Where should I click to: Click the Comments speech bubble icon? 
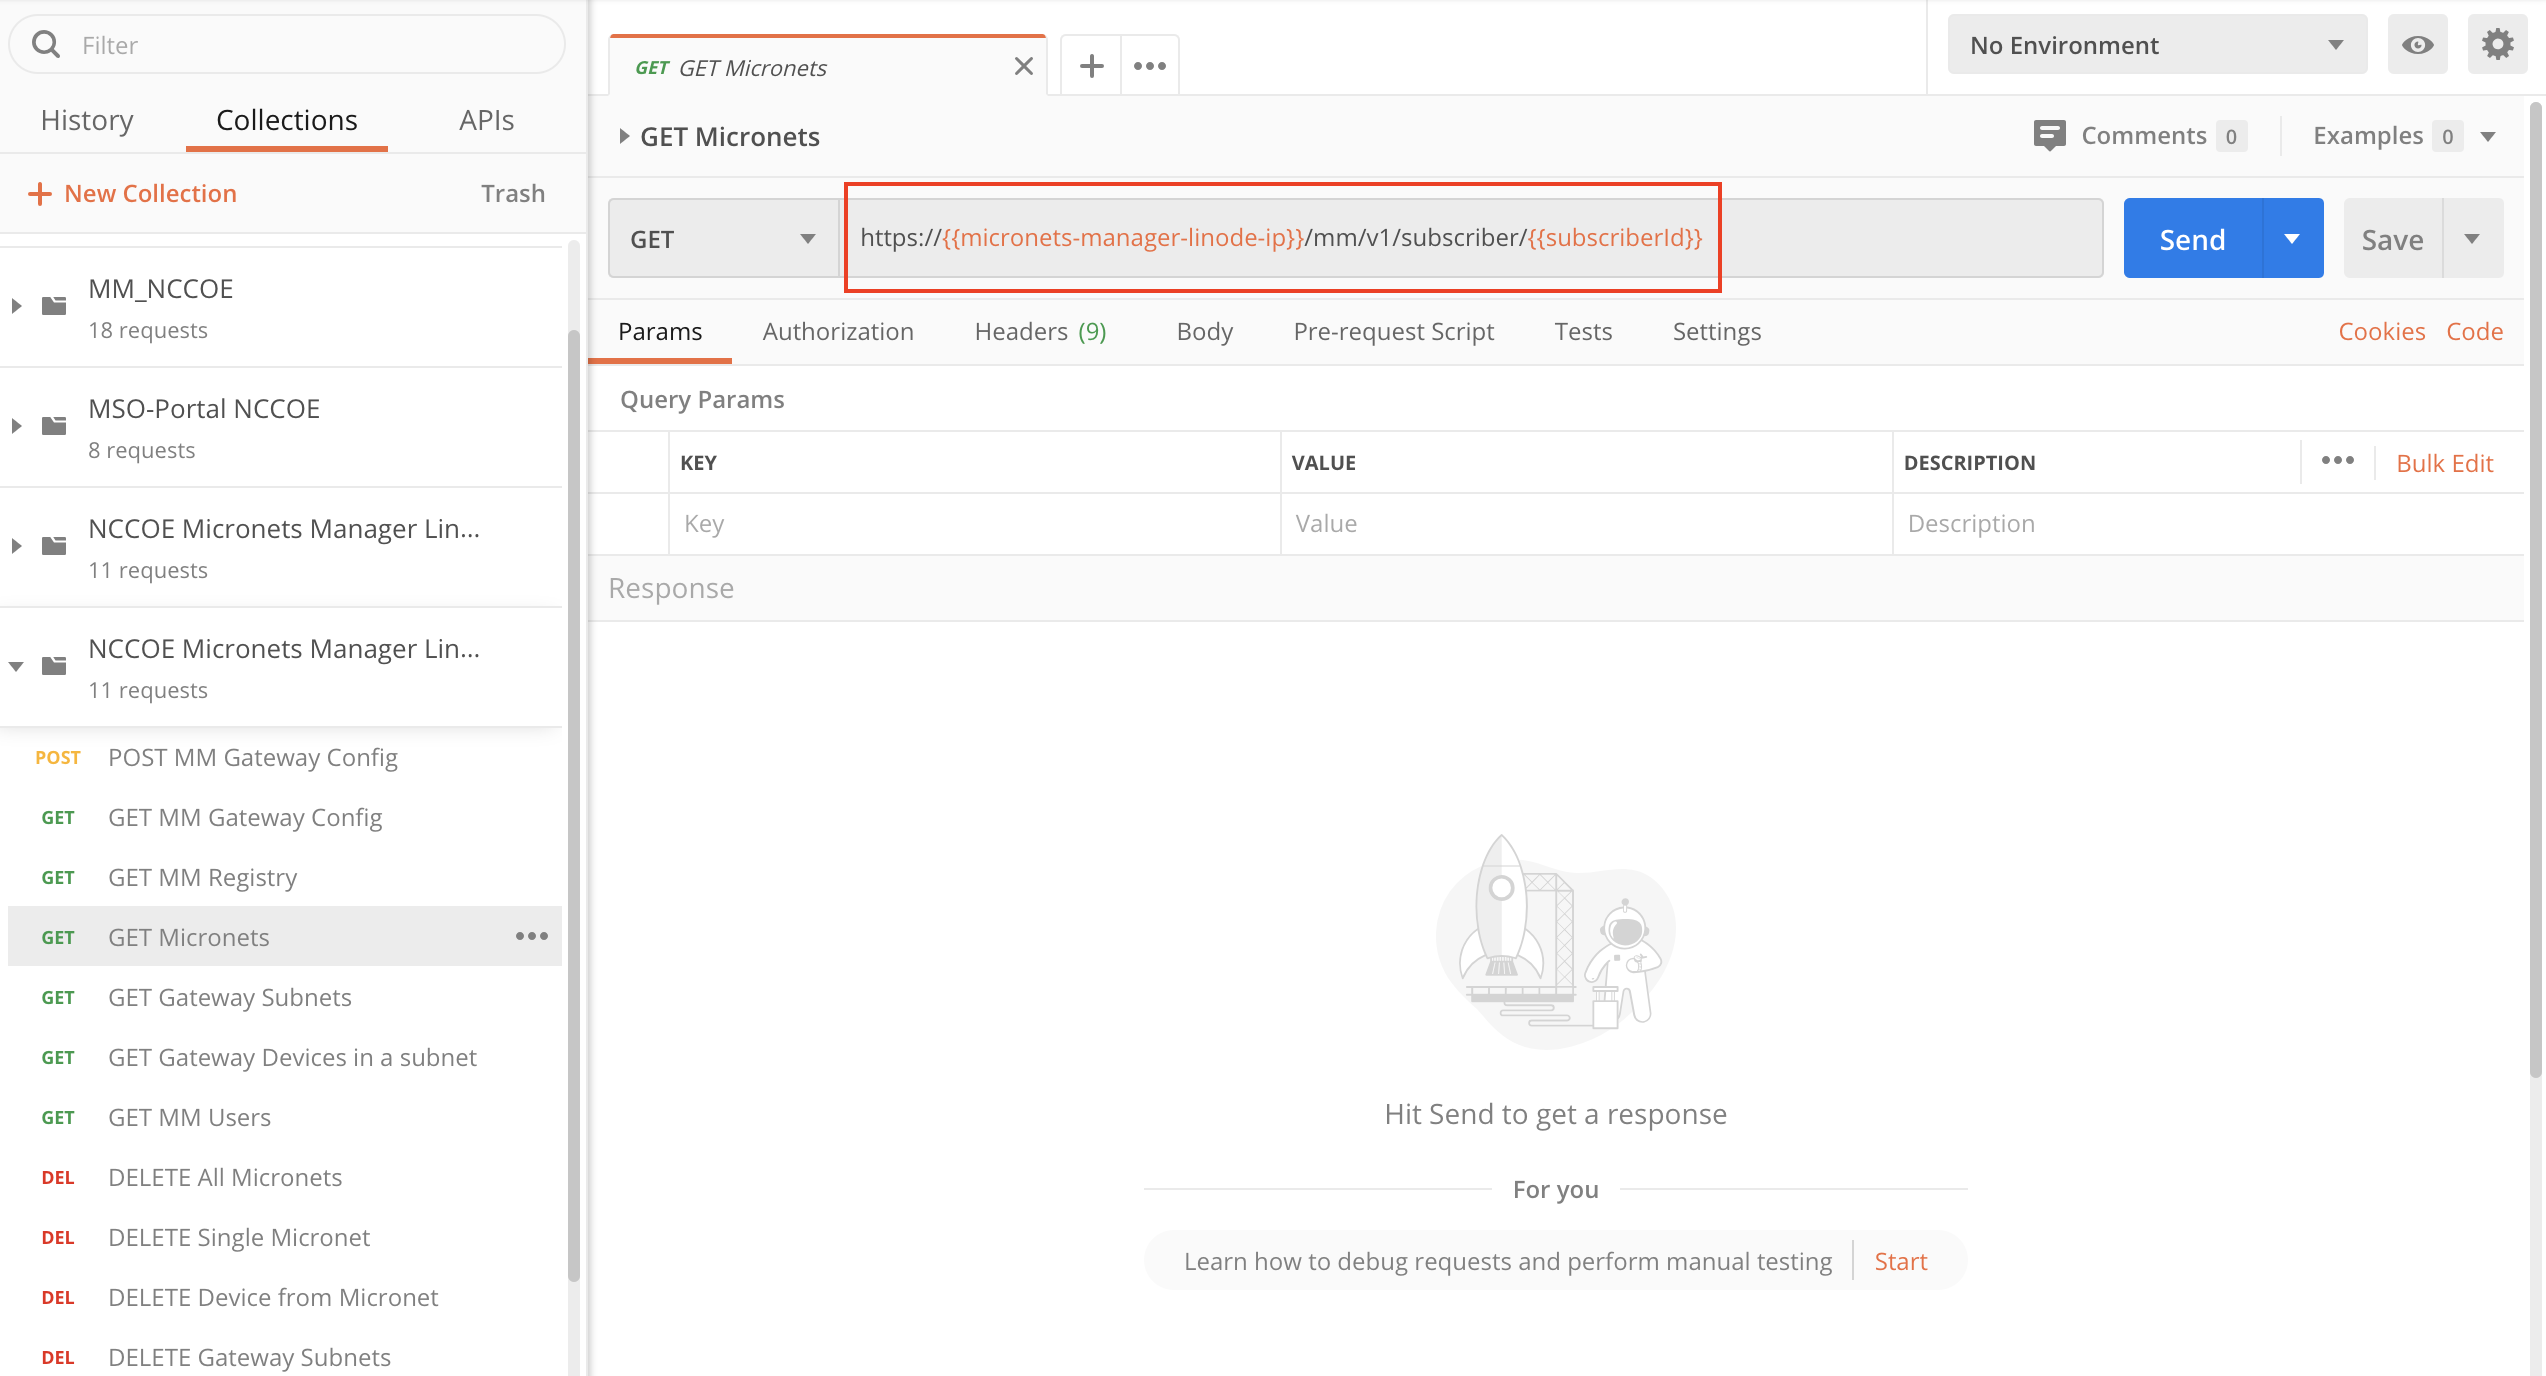point(2049,135)
